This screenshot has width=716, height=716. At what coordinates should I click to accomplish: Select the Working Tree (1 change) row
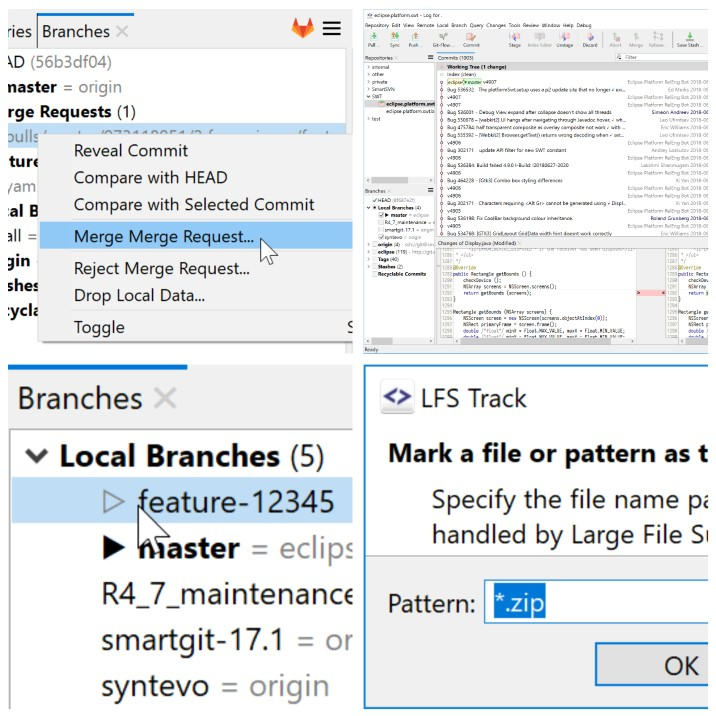coord(572,67)
